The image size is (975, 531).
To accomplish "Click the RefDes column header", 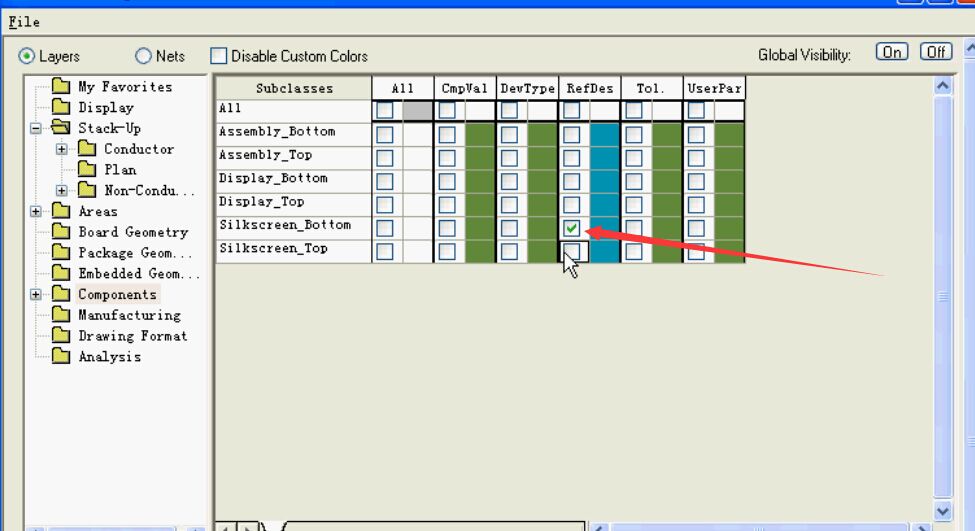I will 589,88.
